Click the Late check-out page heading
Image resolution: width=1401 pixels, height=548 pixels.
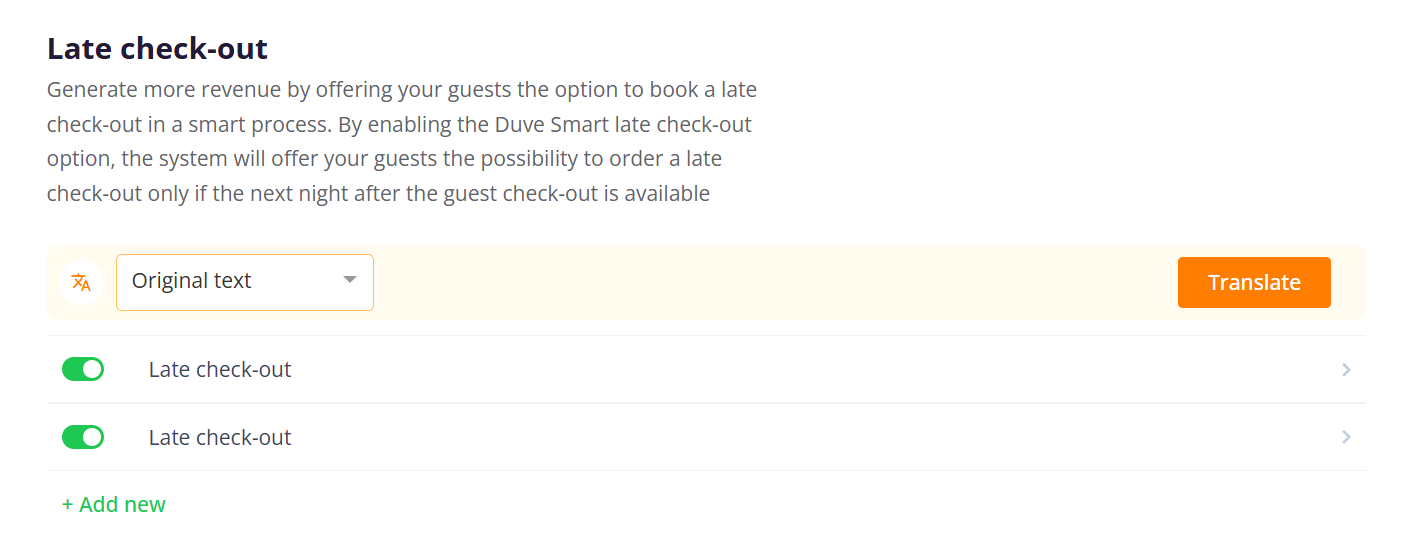pyautogui.click(x=158, y=48)
